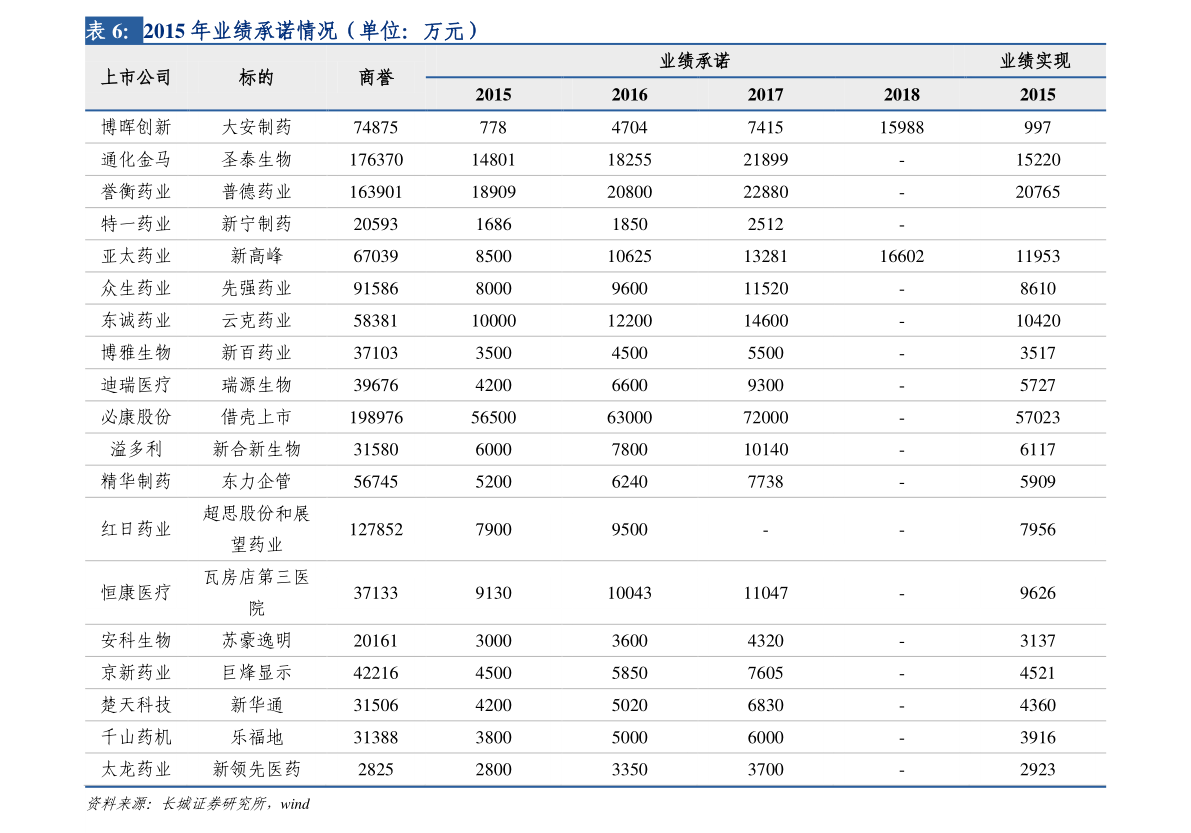Pick company name '千山药机'
1191x833 pixels.
tap(136, 737)
